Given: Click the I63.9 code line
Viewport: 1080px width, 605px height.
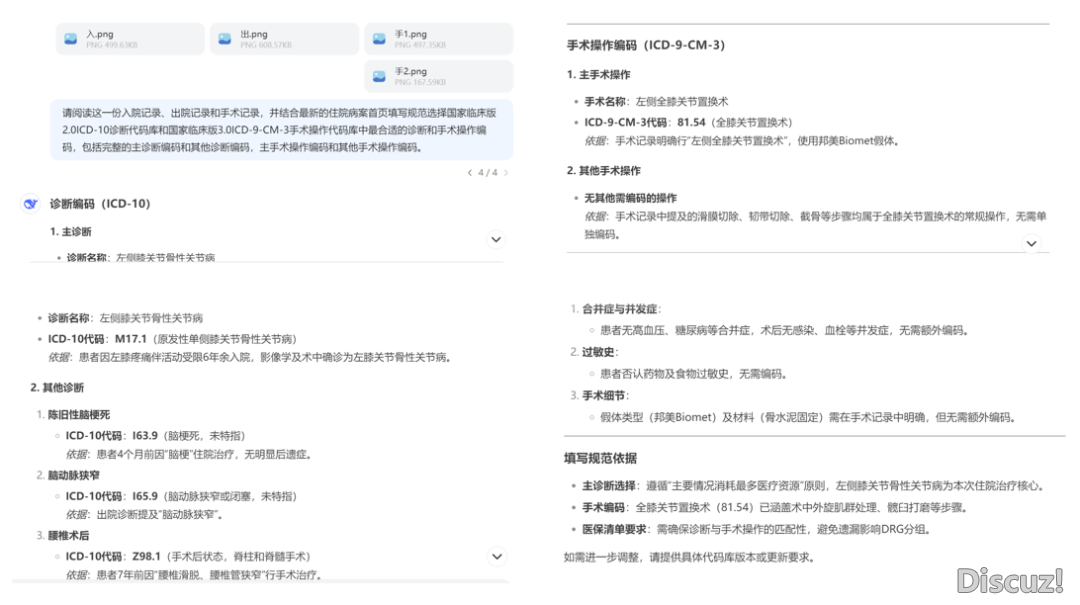Looking at the screenshot, I should click(155, 436).
